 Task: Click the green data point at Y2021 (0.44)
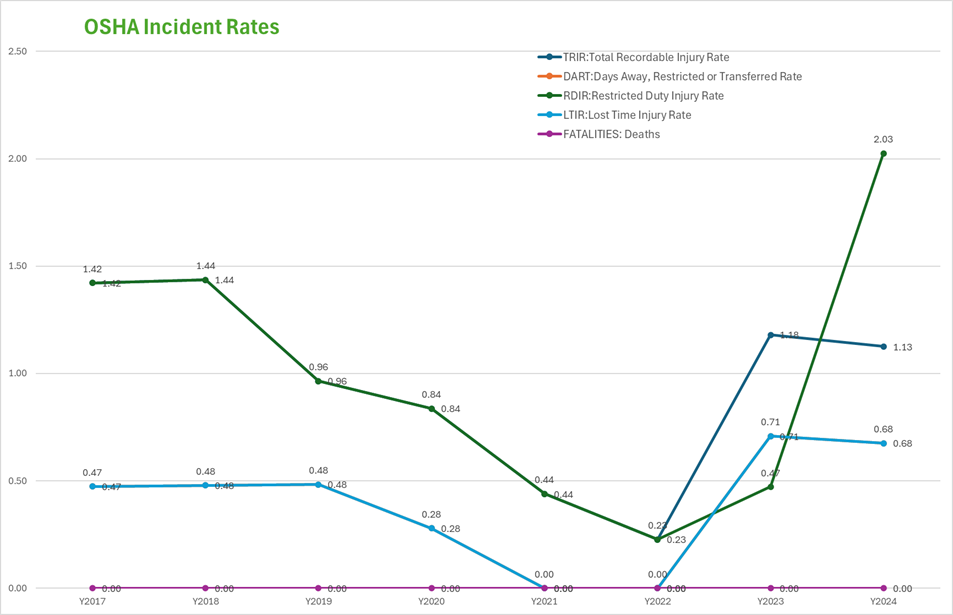coord(544,494)
